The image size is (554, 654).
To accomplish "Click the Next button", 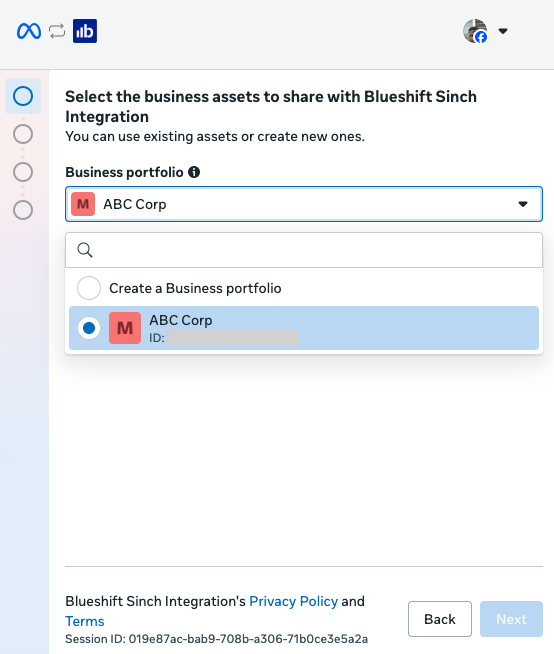I will point(511,619).
